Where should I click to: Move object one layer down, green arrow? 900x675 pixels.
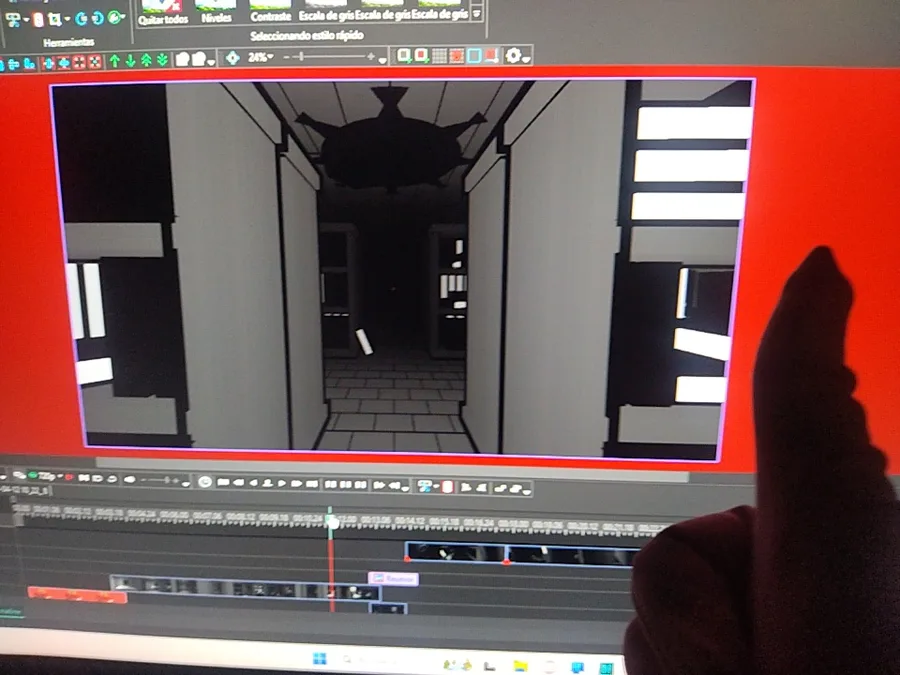tap(130, 60)
